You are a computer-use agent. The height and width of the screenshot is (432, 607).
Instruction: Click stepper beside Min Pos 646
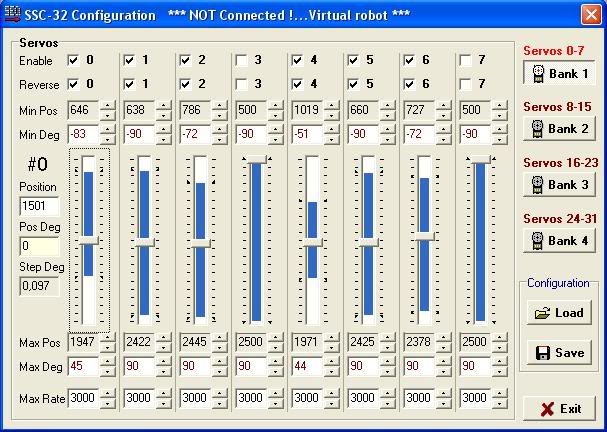pyautogui.click(x=108, y=110)
